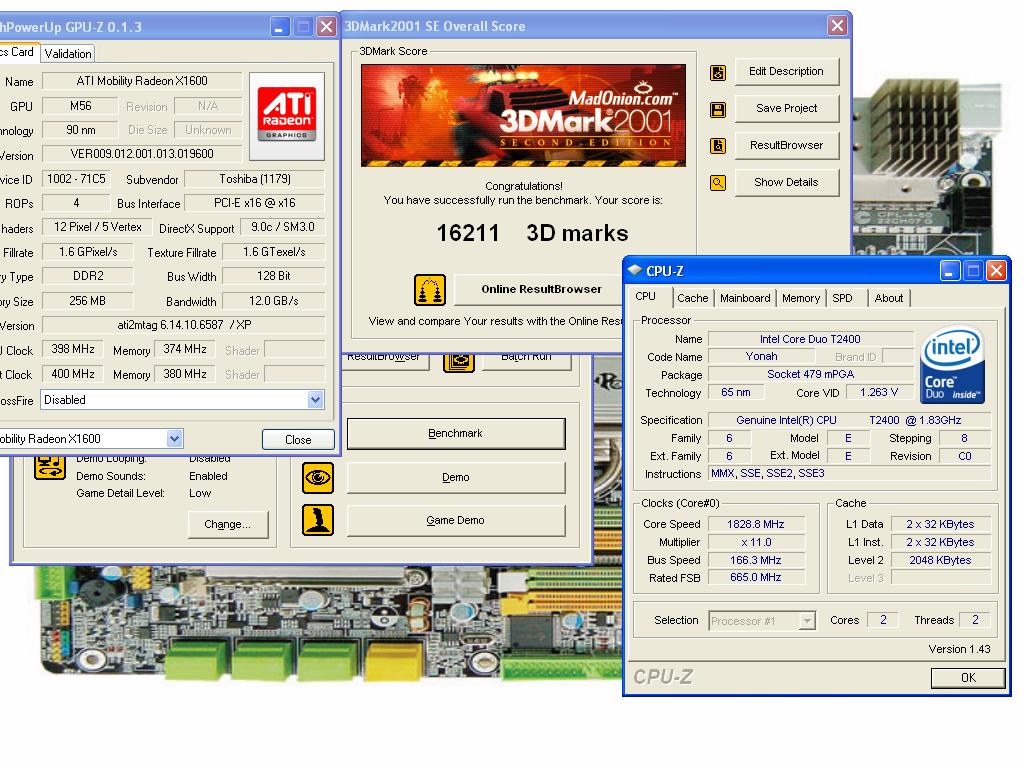This screenshot has height=768, width=1024.
Task: Switch to the Graphics Card tab
Action: 18,52
